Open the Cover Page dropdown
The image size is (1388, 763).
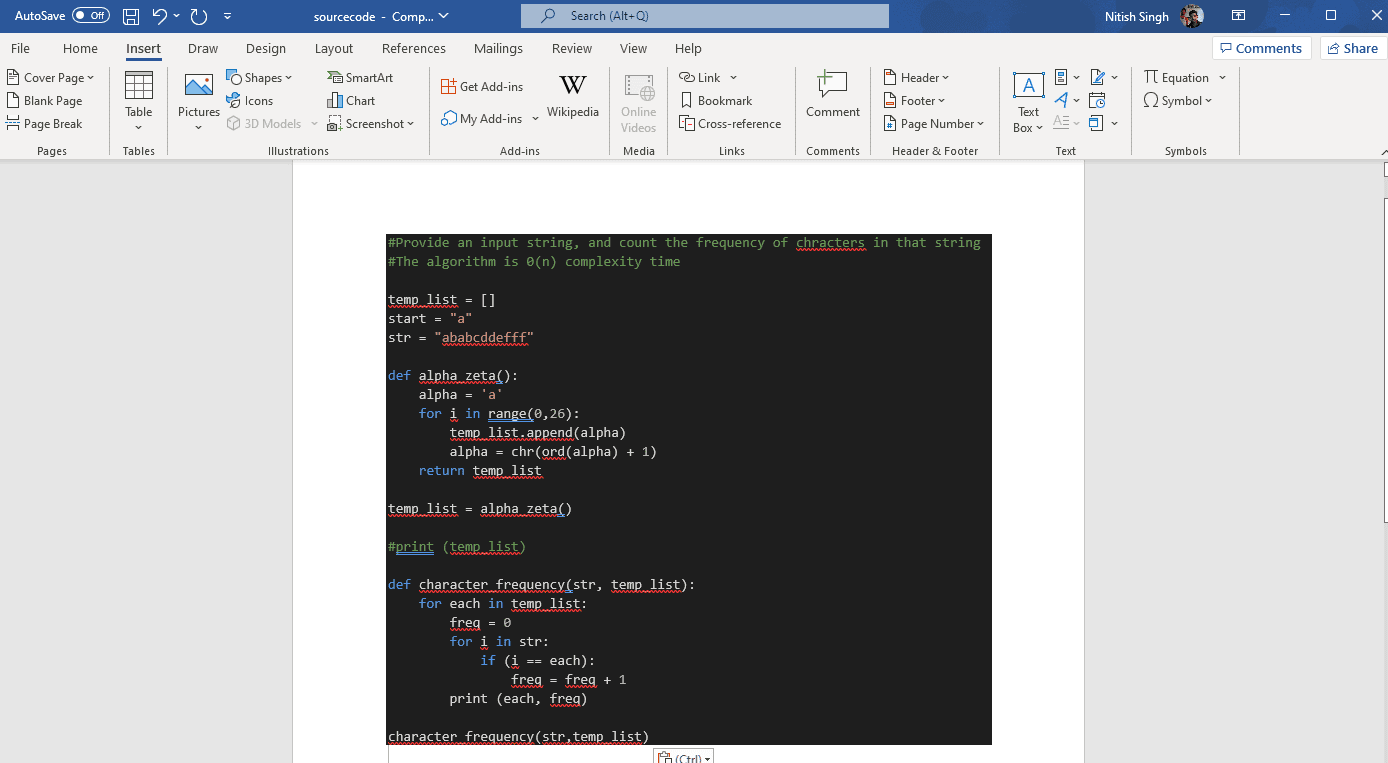[x=50, y=77]
